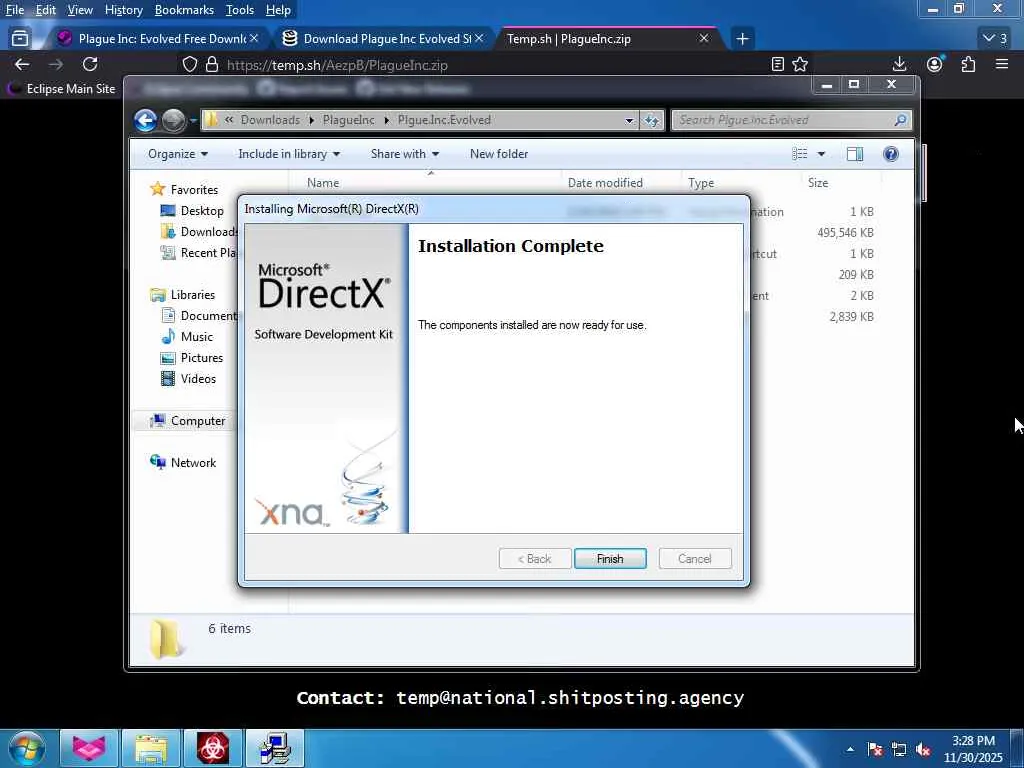Click the Cancel button in the DirectX dialog
The image size is (1024, 768).
(x=695, y=558)
